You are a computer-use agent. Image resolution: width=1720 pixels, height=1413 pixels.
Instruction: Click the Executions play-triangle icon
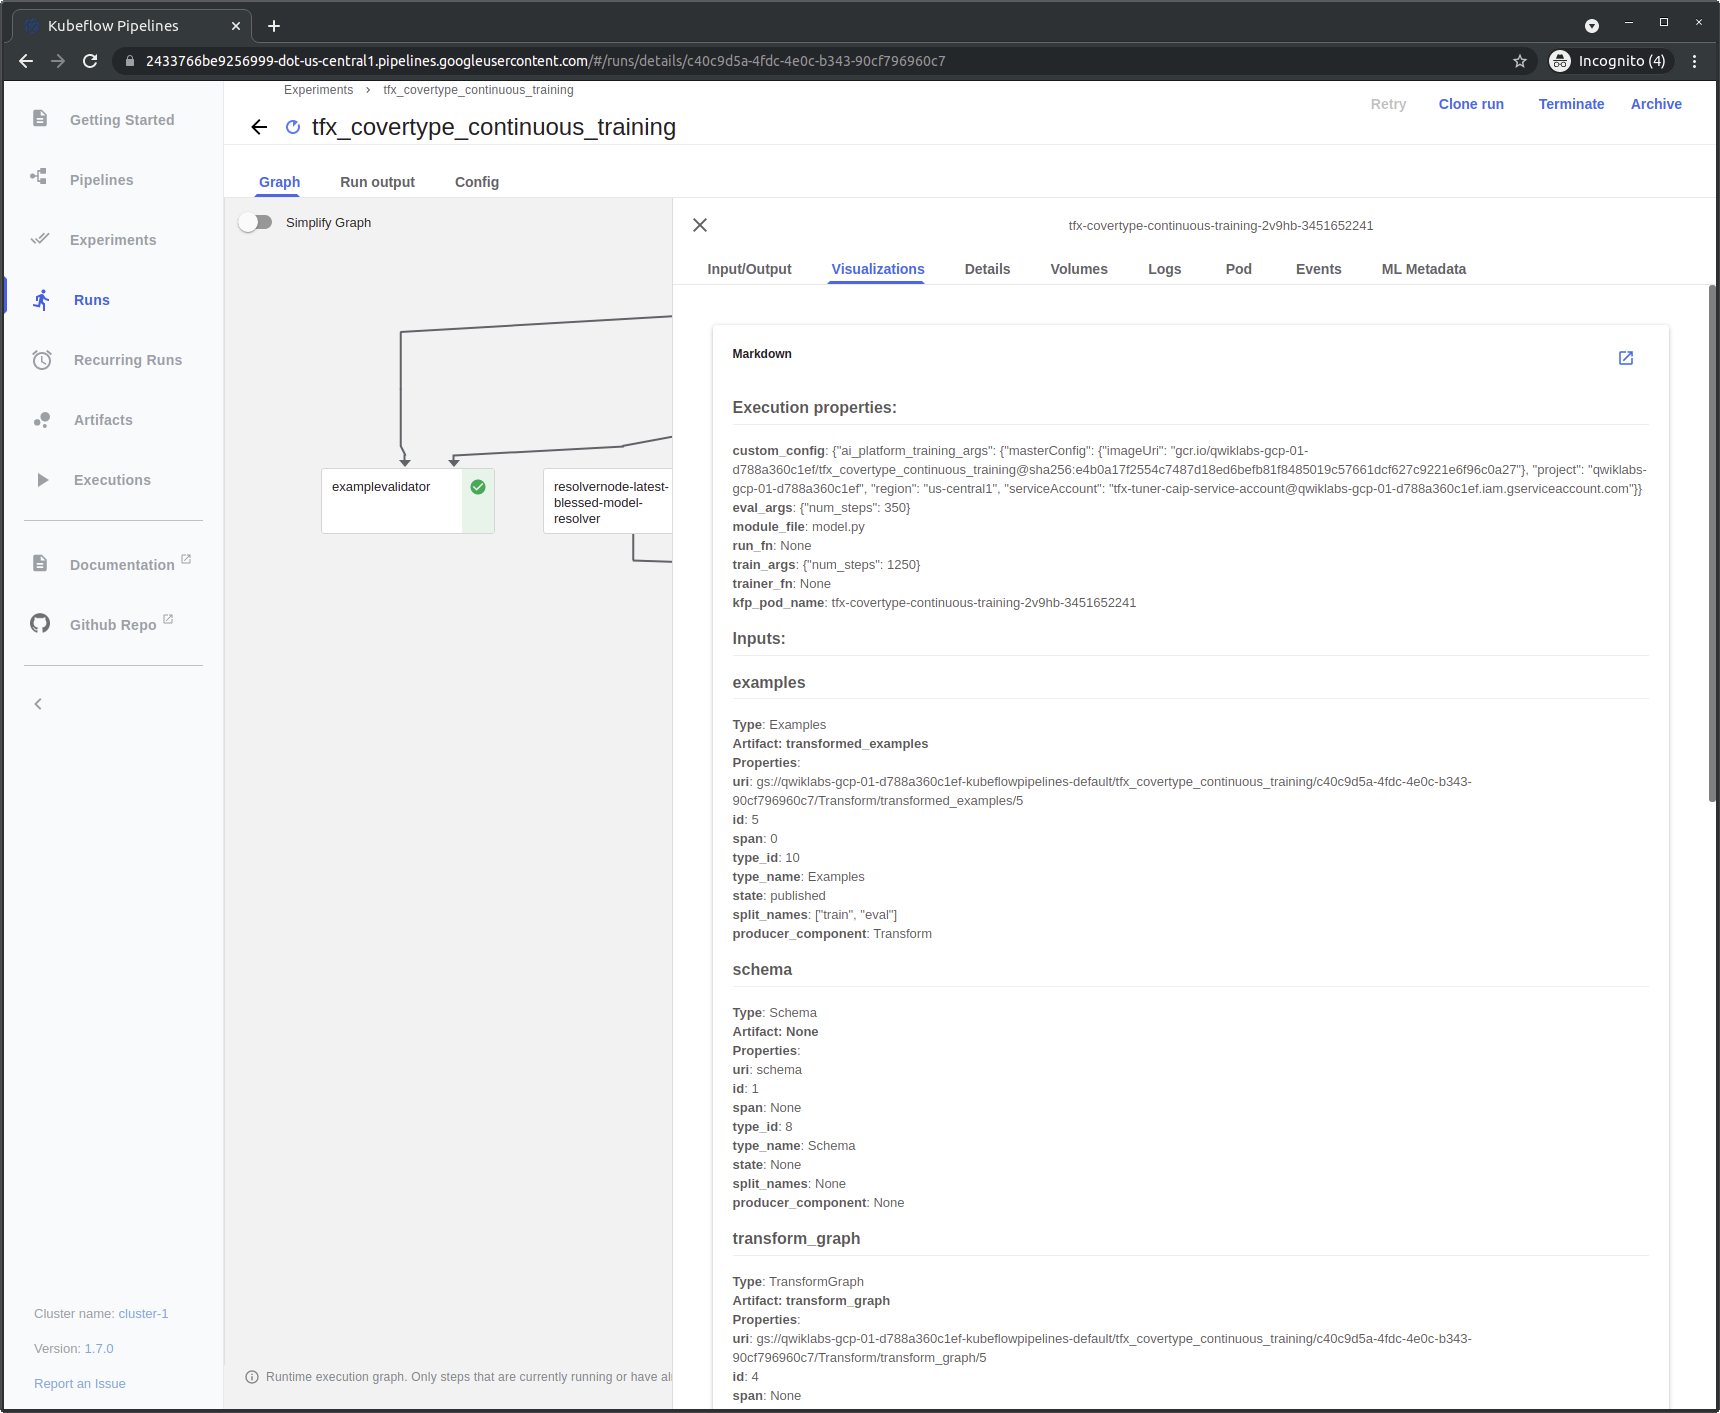point(42,480)
